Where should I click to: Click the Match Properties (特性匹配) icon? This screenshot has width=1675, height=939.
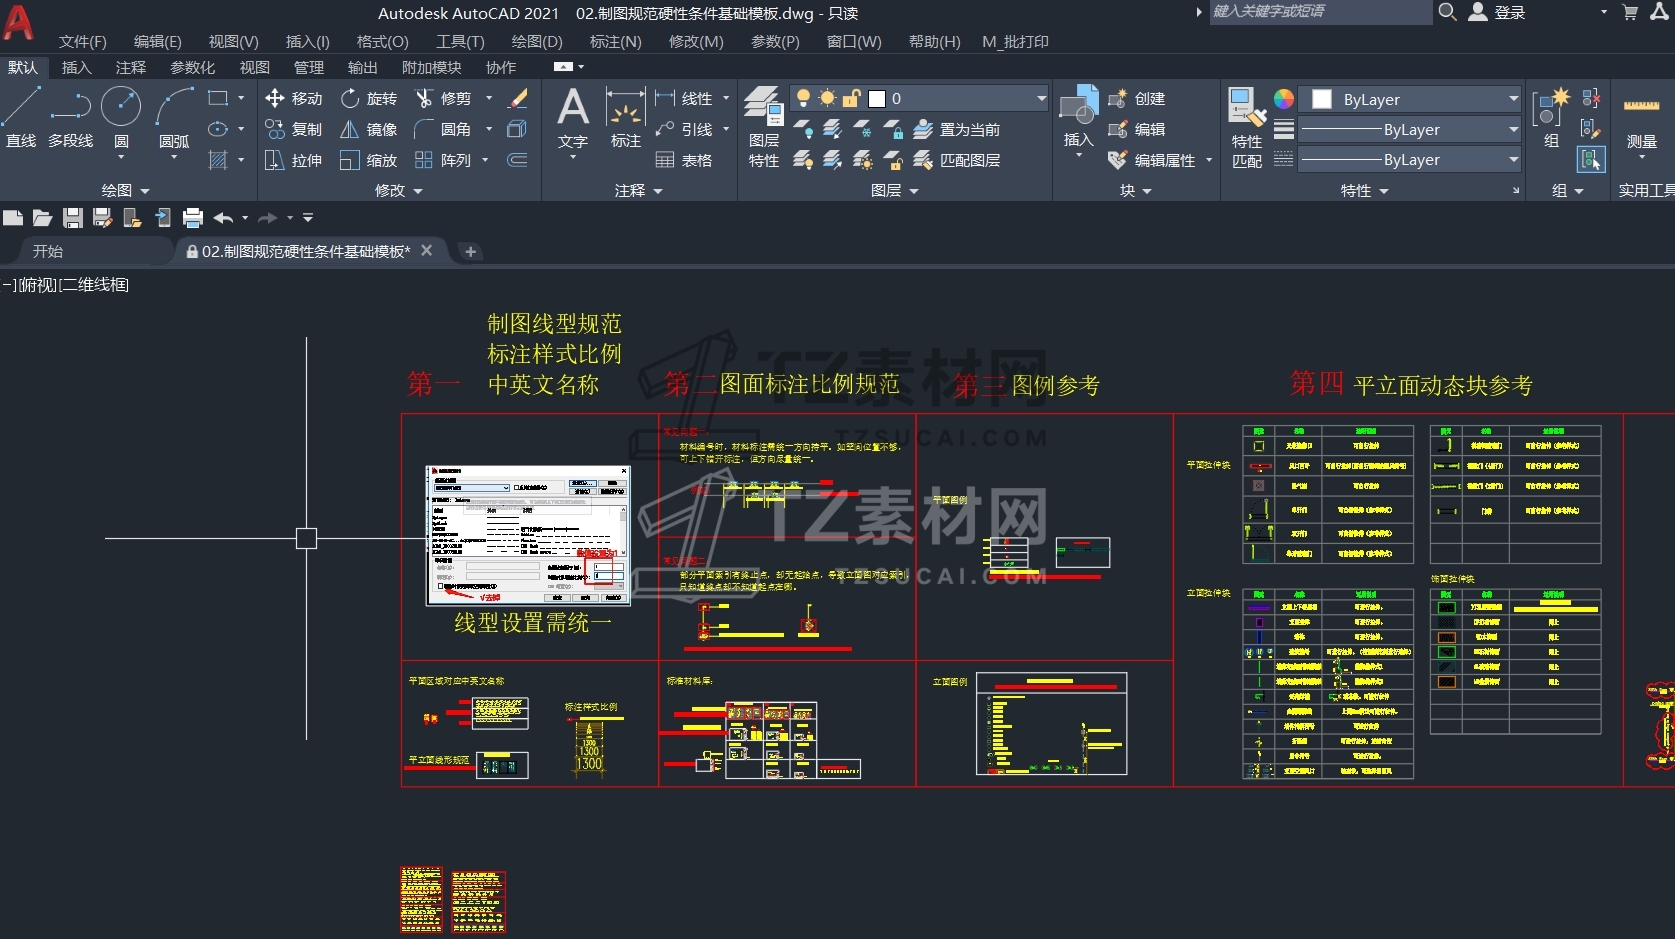click(1247, 128)
